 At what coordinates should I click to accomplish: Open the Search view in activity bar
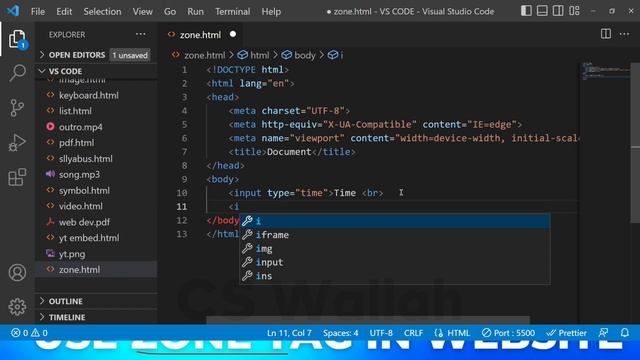tap(17, 73)
